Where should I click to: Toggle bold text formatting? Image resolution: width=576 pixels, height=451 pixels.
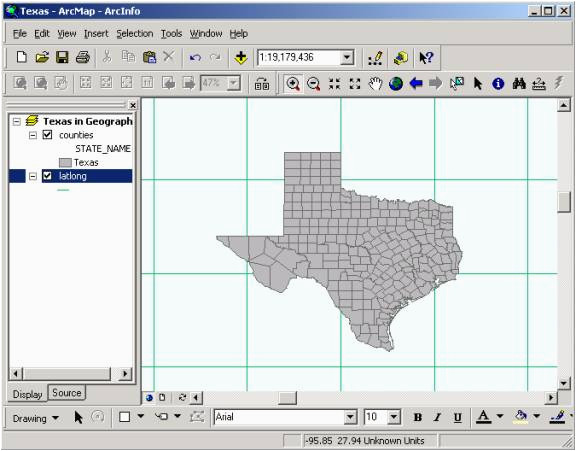pyautogui.click(x=418, y=417)
